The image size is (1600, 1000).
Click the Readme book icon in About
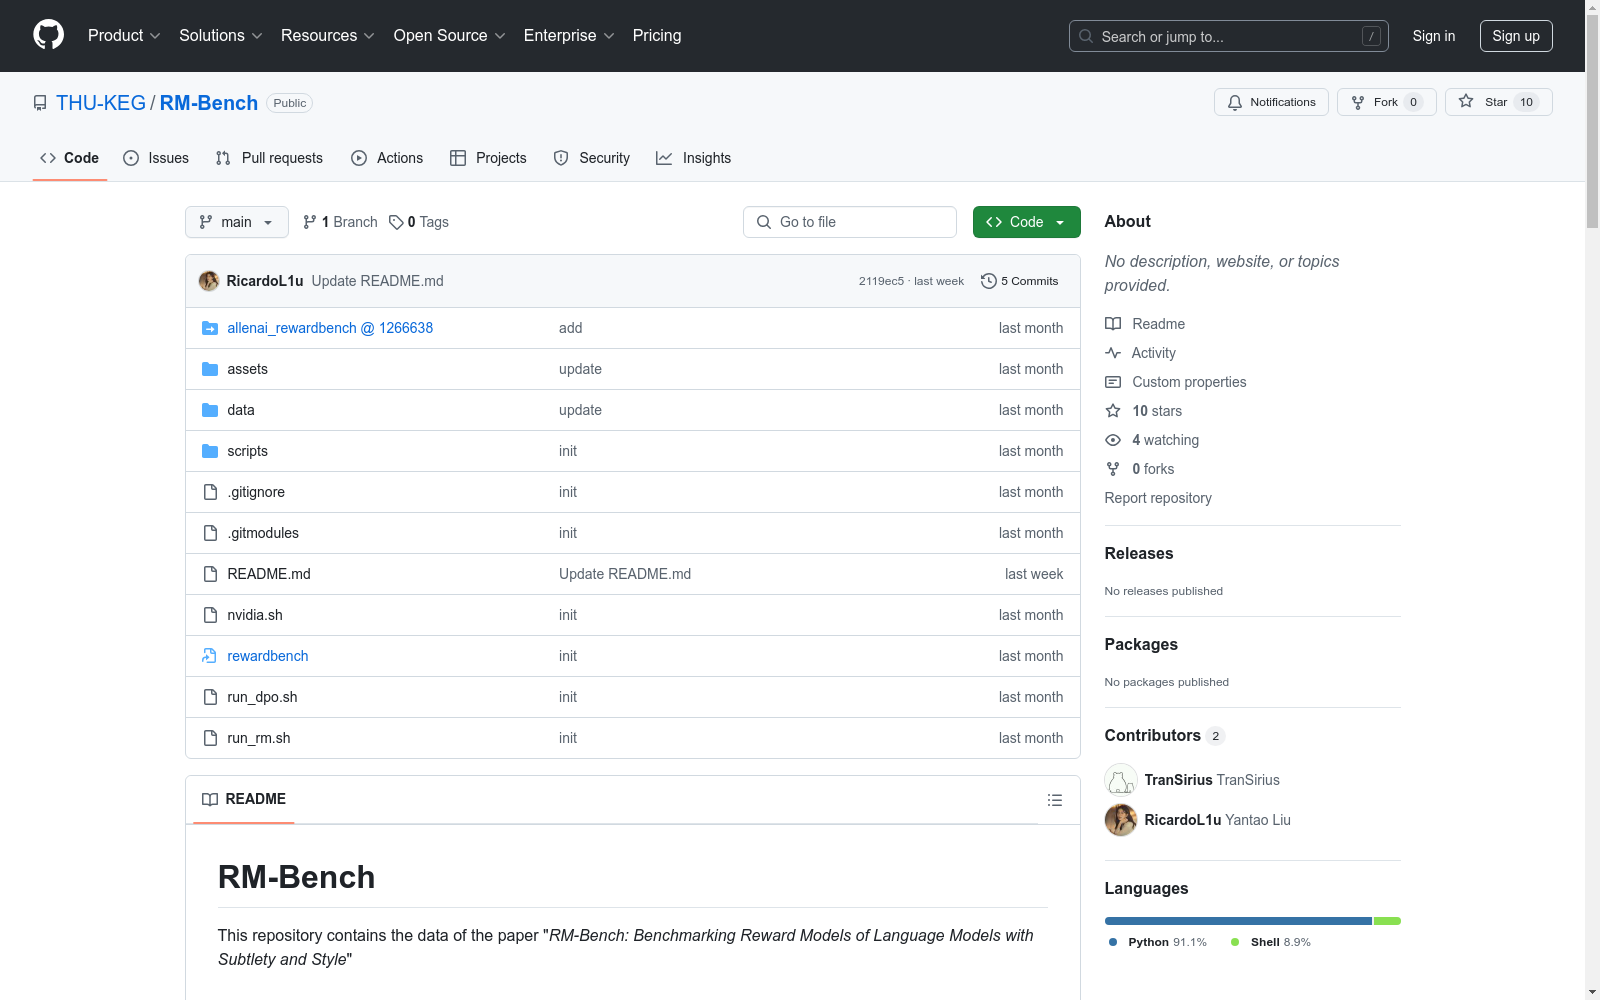pyautogui.click(x=1113, y=324)
